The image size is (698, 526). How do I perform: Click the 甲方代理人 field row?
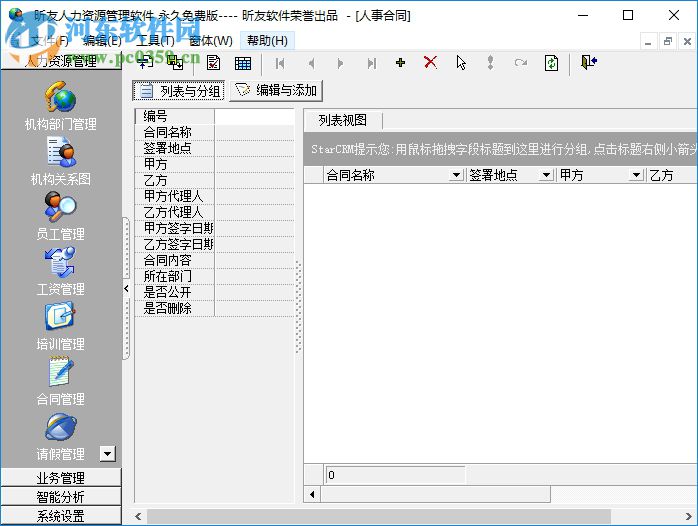click(215, 196)
